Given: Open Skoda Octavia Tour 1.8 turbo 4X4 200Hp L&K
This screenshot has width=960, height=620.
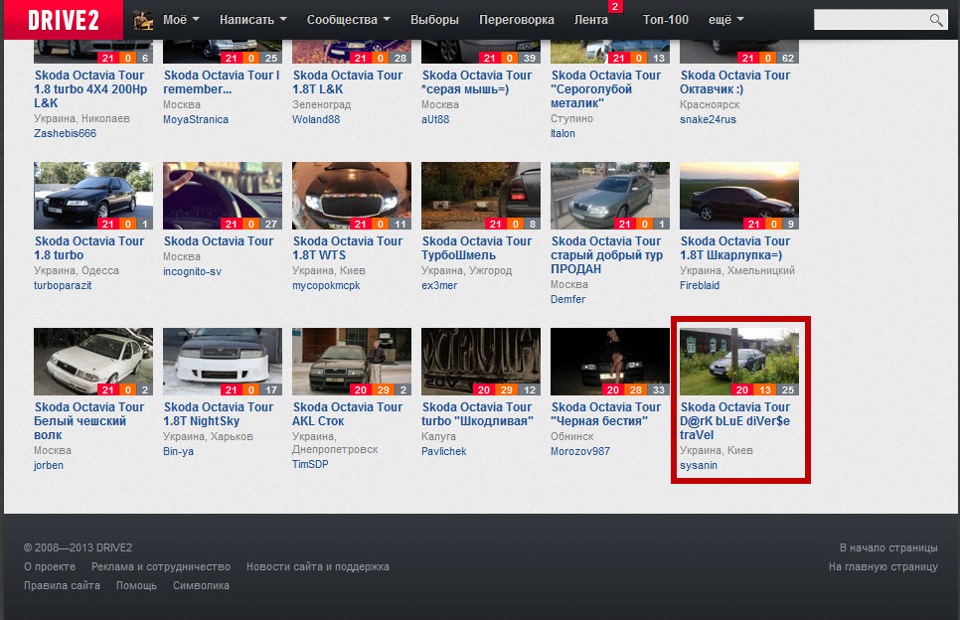Looking at the screenshot, I should (x=91, y=89).
